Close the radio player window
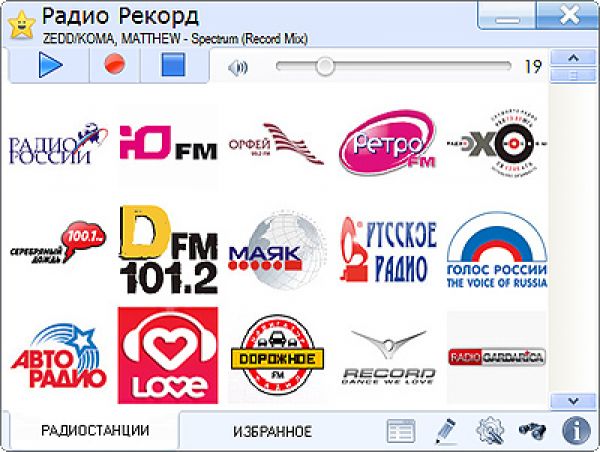The image size is (600, 452). click(568, 15)
